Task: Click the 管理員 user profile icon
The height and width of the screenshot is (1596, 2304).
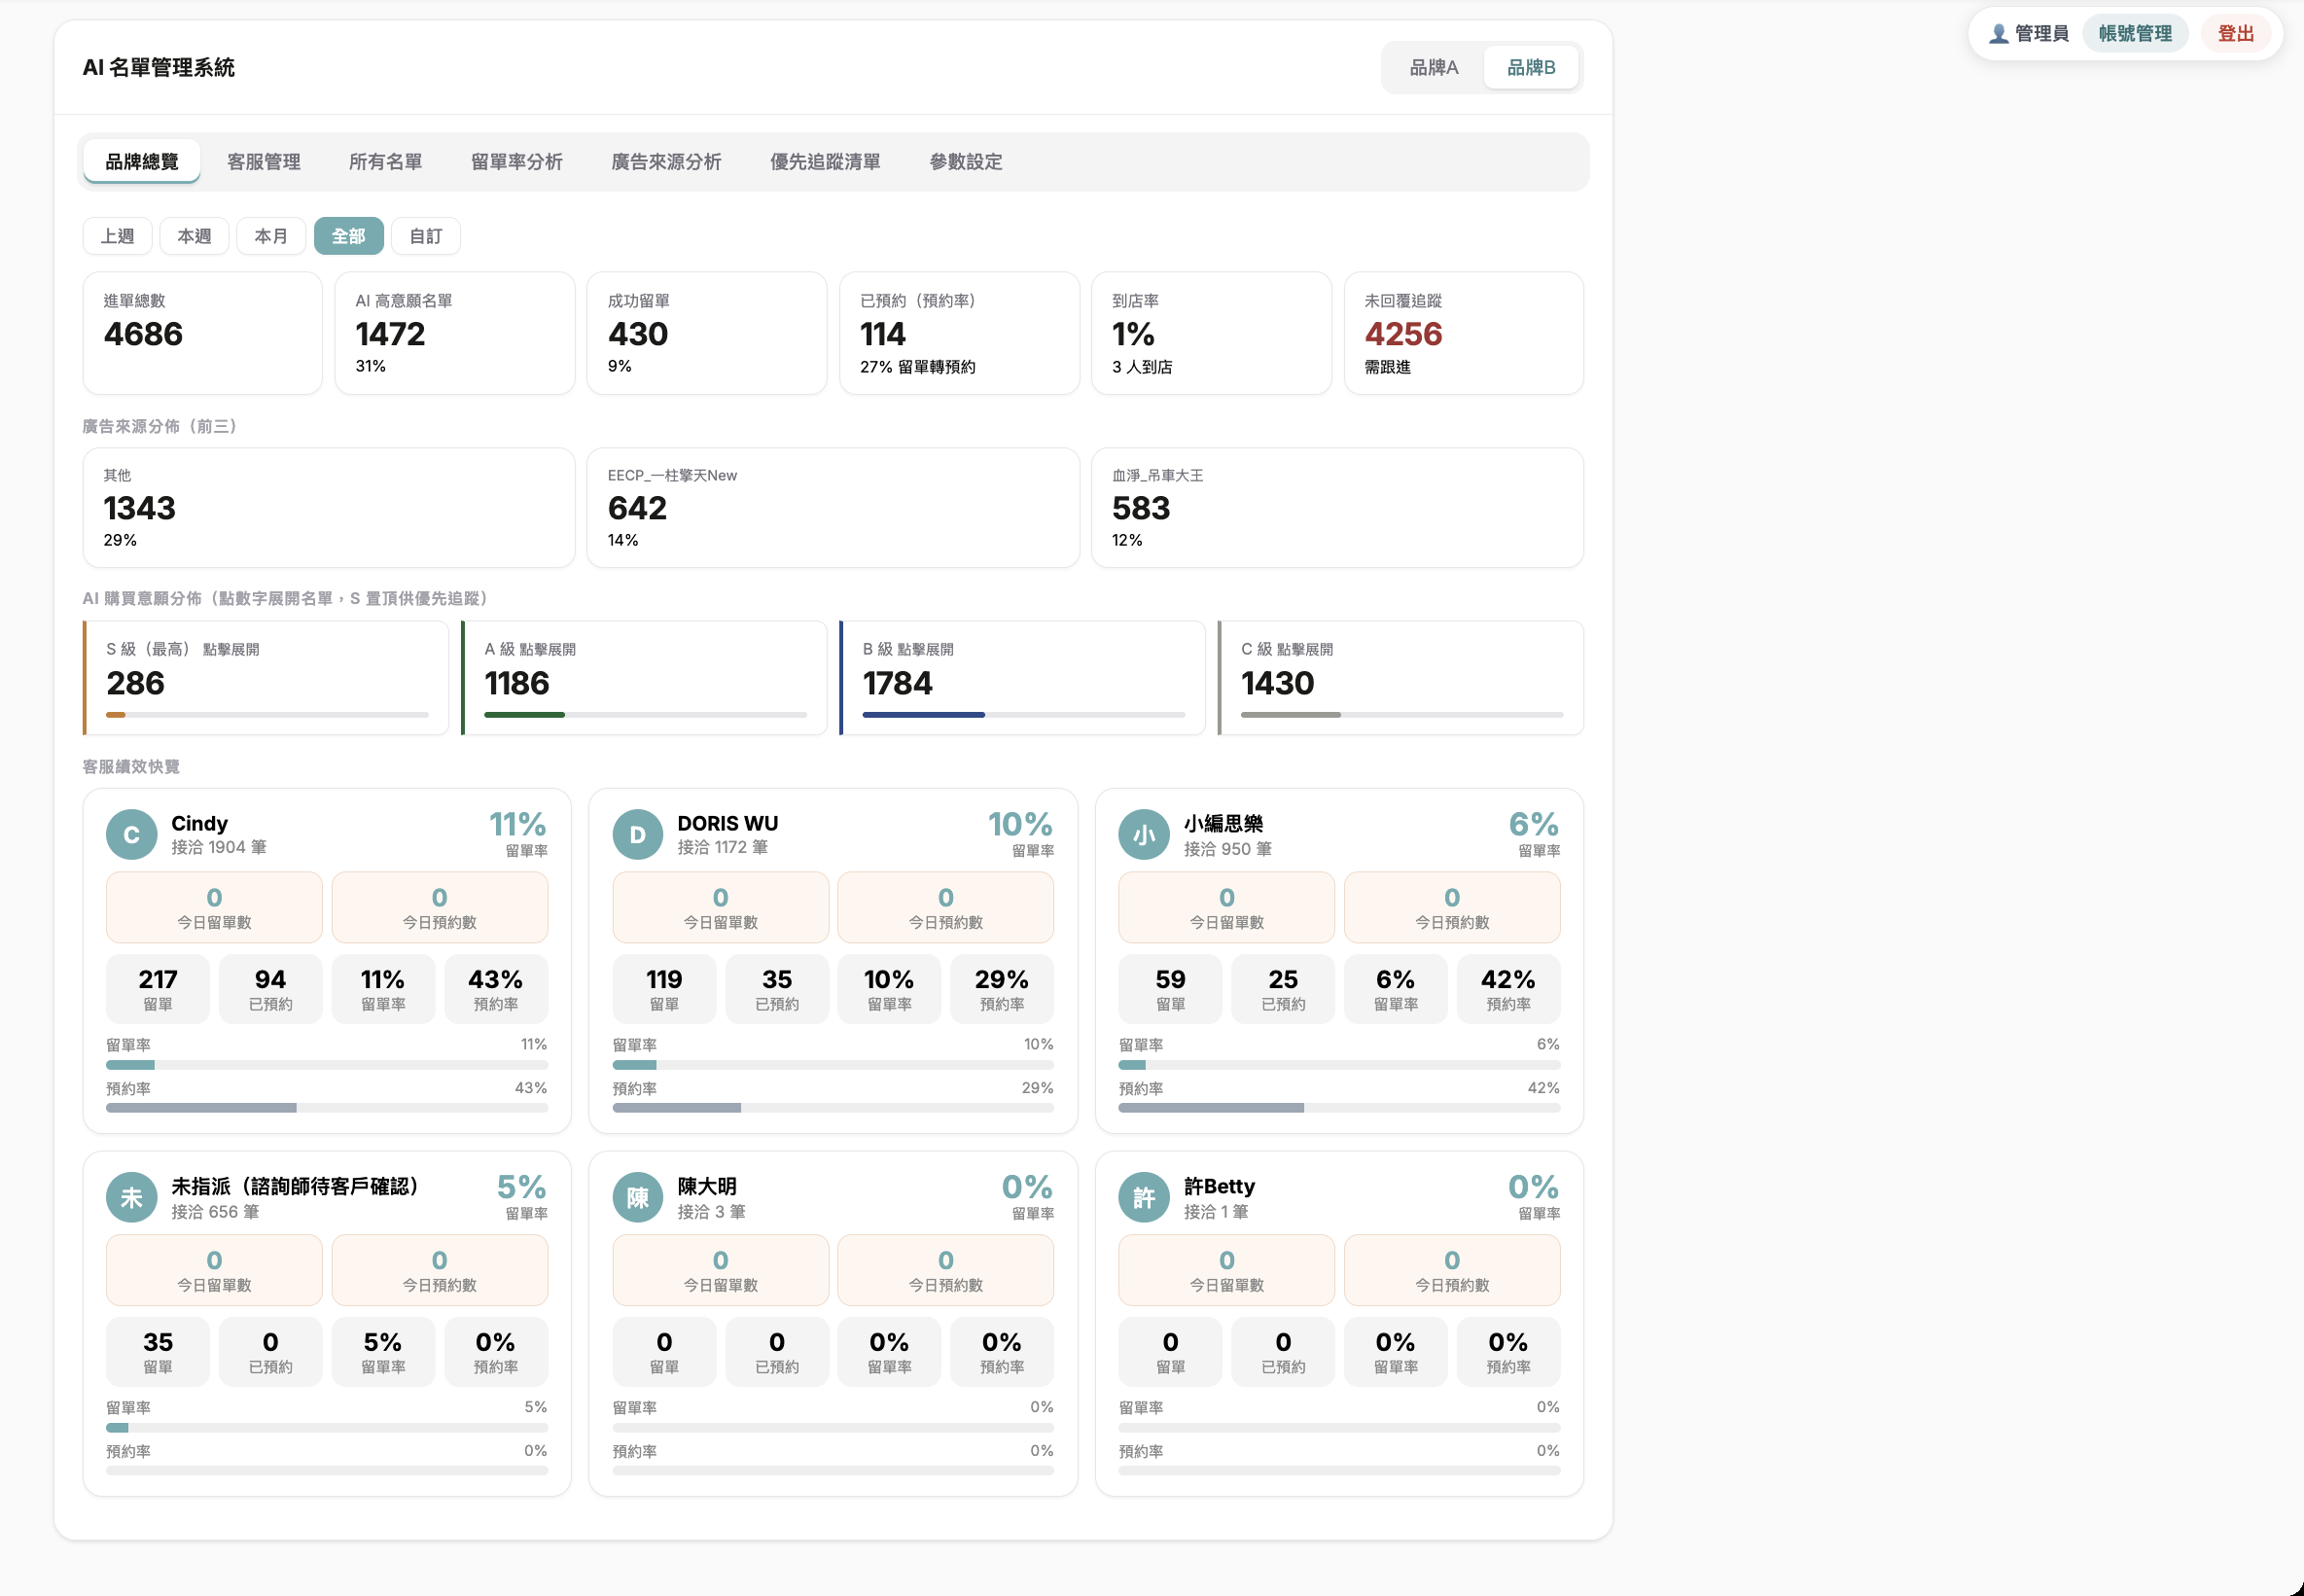Action: click(x=1998, y=34)
